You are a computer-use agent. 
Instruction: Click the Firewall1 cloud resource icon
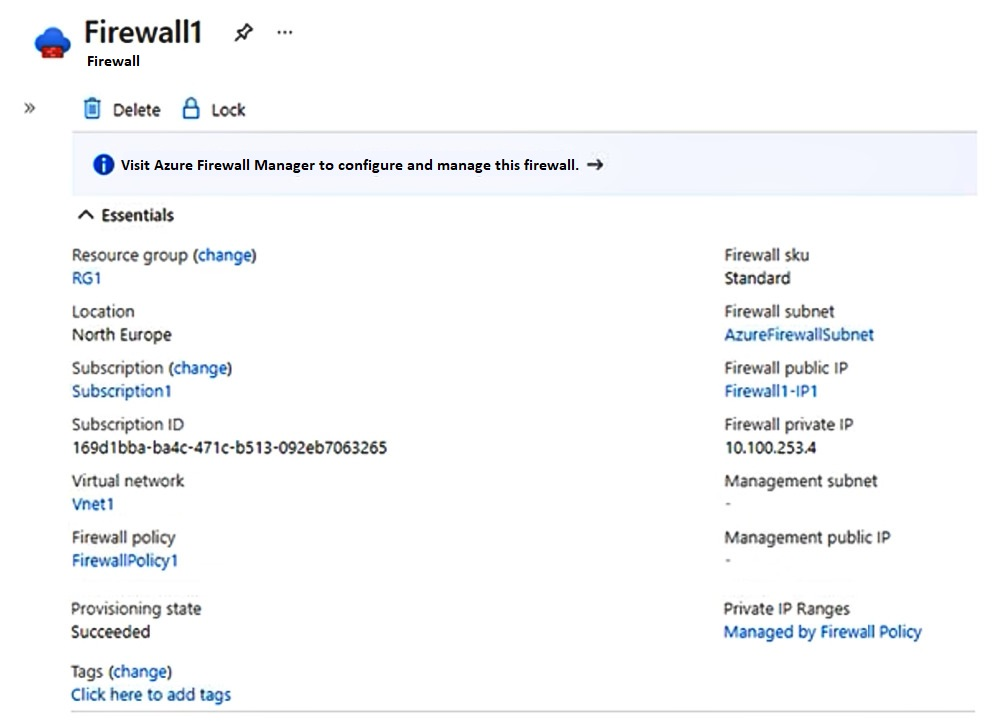[x=52, y=43]
